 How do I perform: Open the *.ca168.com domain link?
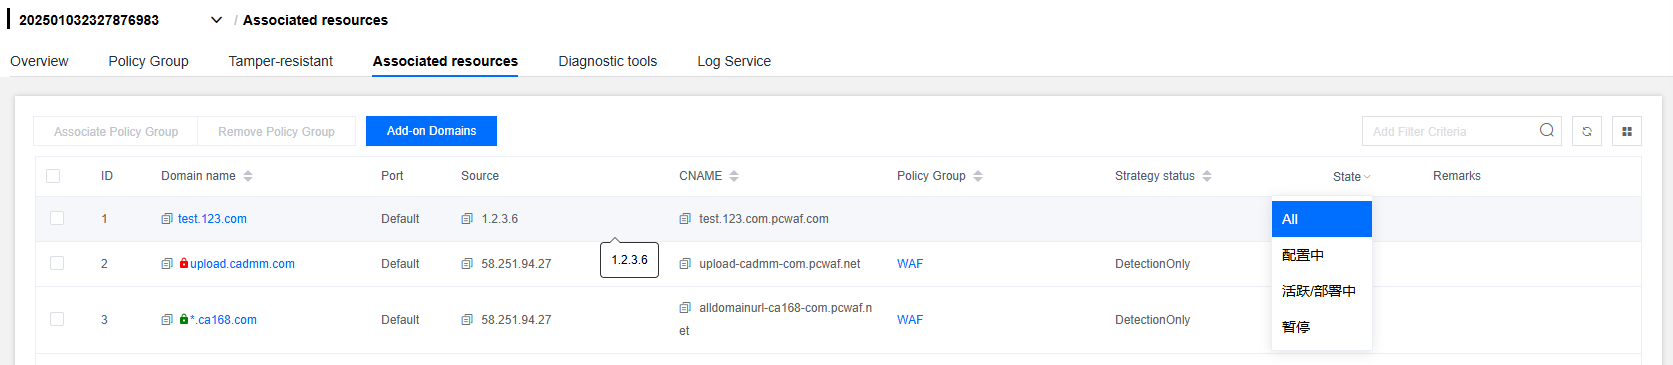click(223, 320)
